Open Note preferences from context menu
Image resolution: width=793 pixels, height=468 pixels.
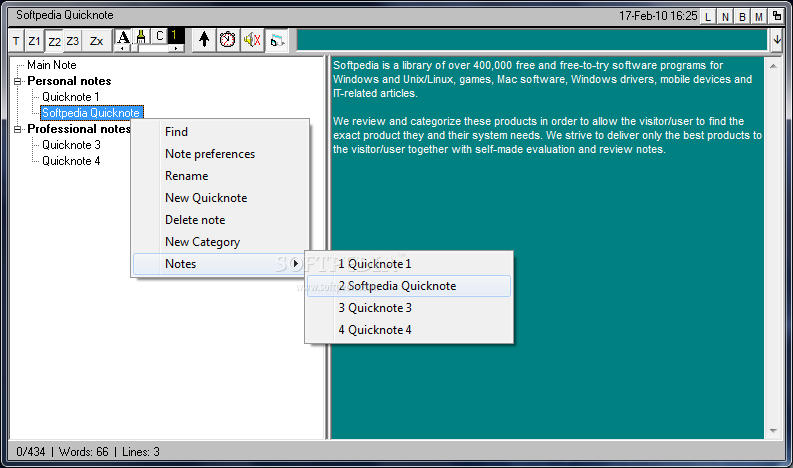221,154
